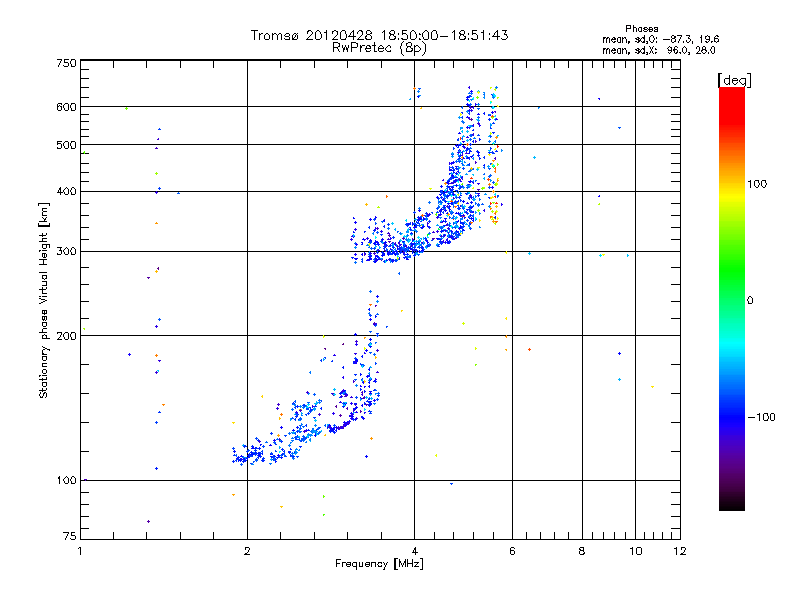The height and width of the screenshot is (600, 800).
Task: Click the '[deg]' colorbar unit label
Action: pyautogui.click(x=734, y=80)
